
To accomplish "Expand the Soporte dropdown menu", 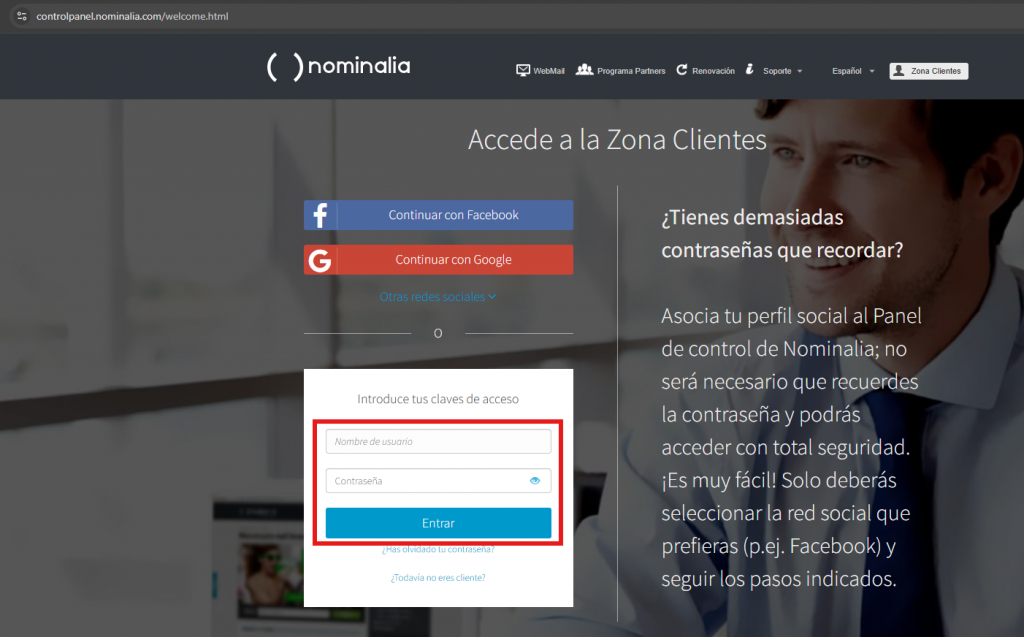I will tap(782, 71).
